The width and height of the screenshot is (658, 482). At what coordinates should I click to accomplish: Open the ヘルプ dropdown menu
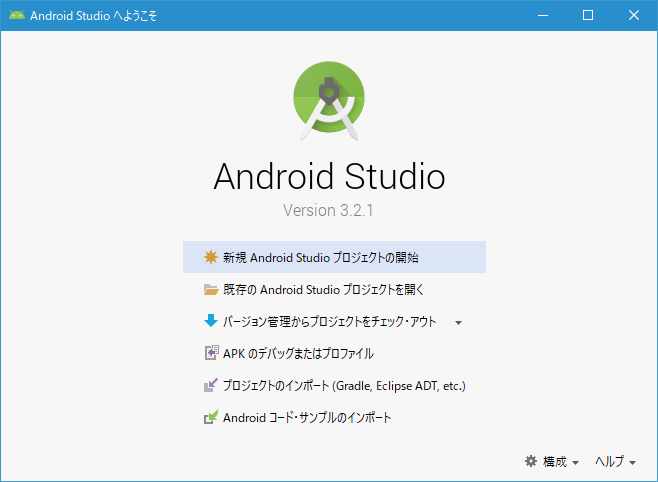point(615,461)
